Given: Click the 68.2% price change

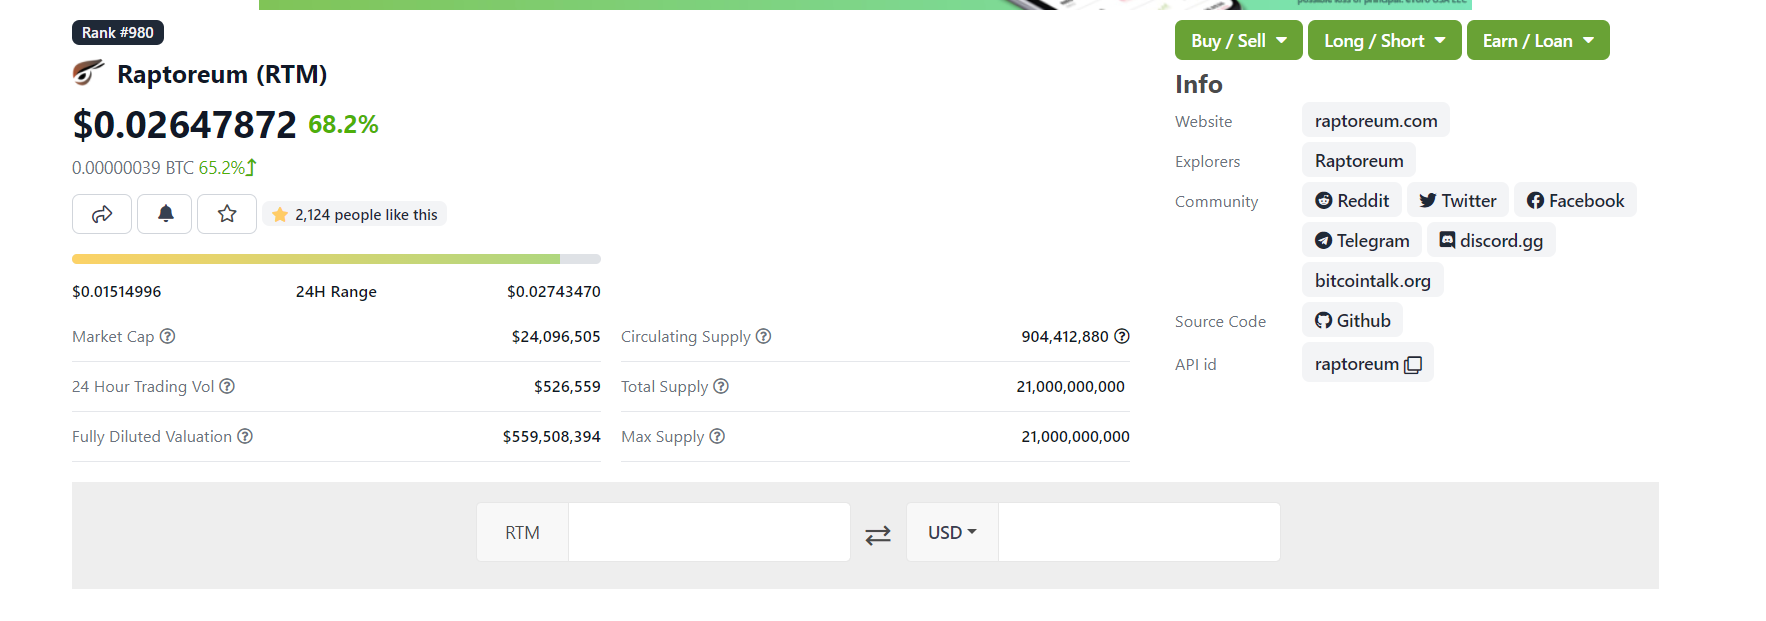Looking at the screenshot, I should (x=343, y=124).
